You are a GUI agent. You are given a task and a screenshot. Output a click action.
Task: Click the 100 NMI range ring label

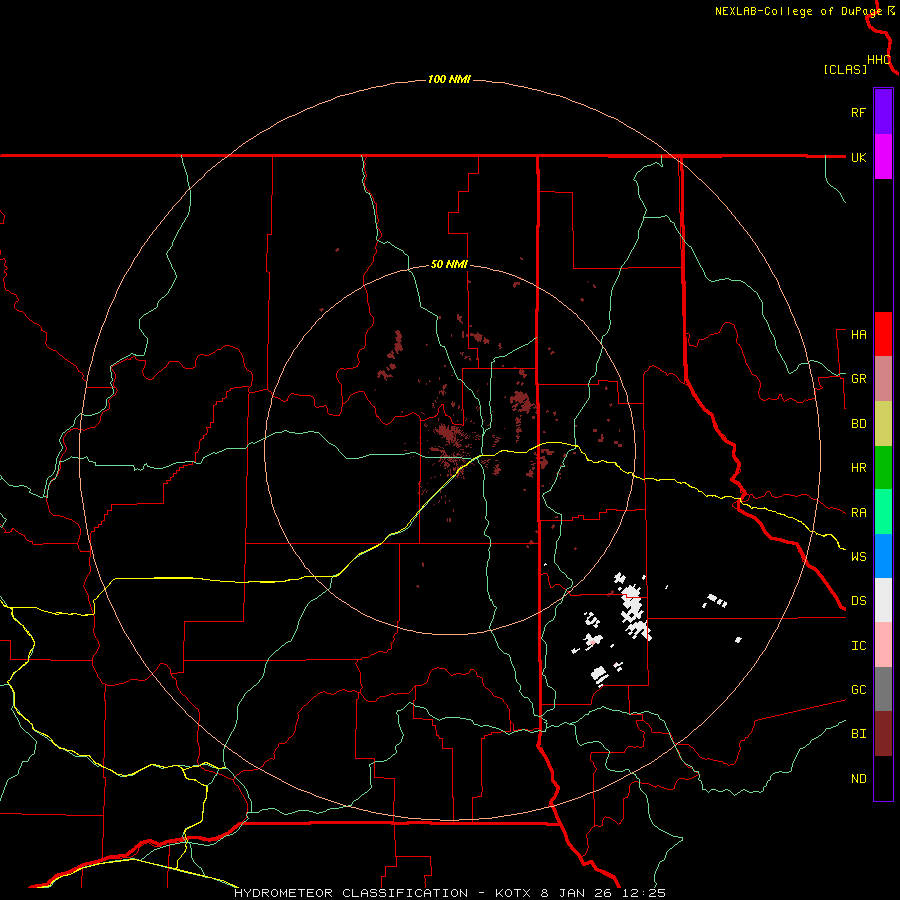tap(449, 79)
